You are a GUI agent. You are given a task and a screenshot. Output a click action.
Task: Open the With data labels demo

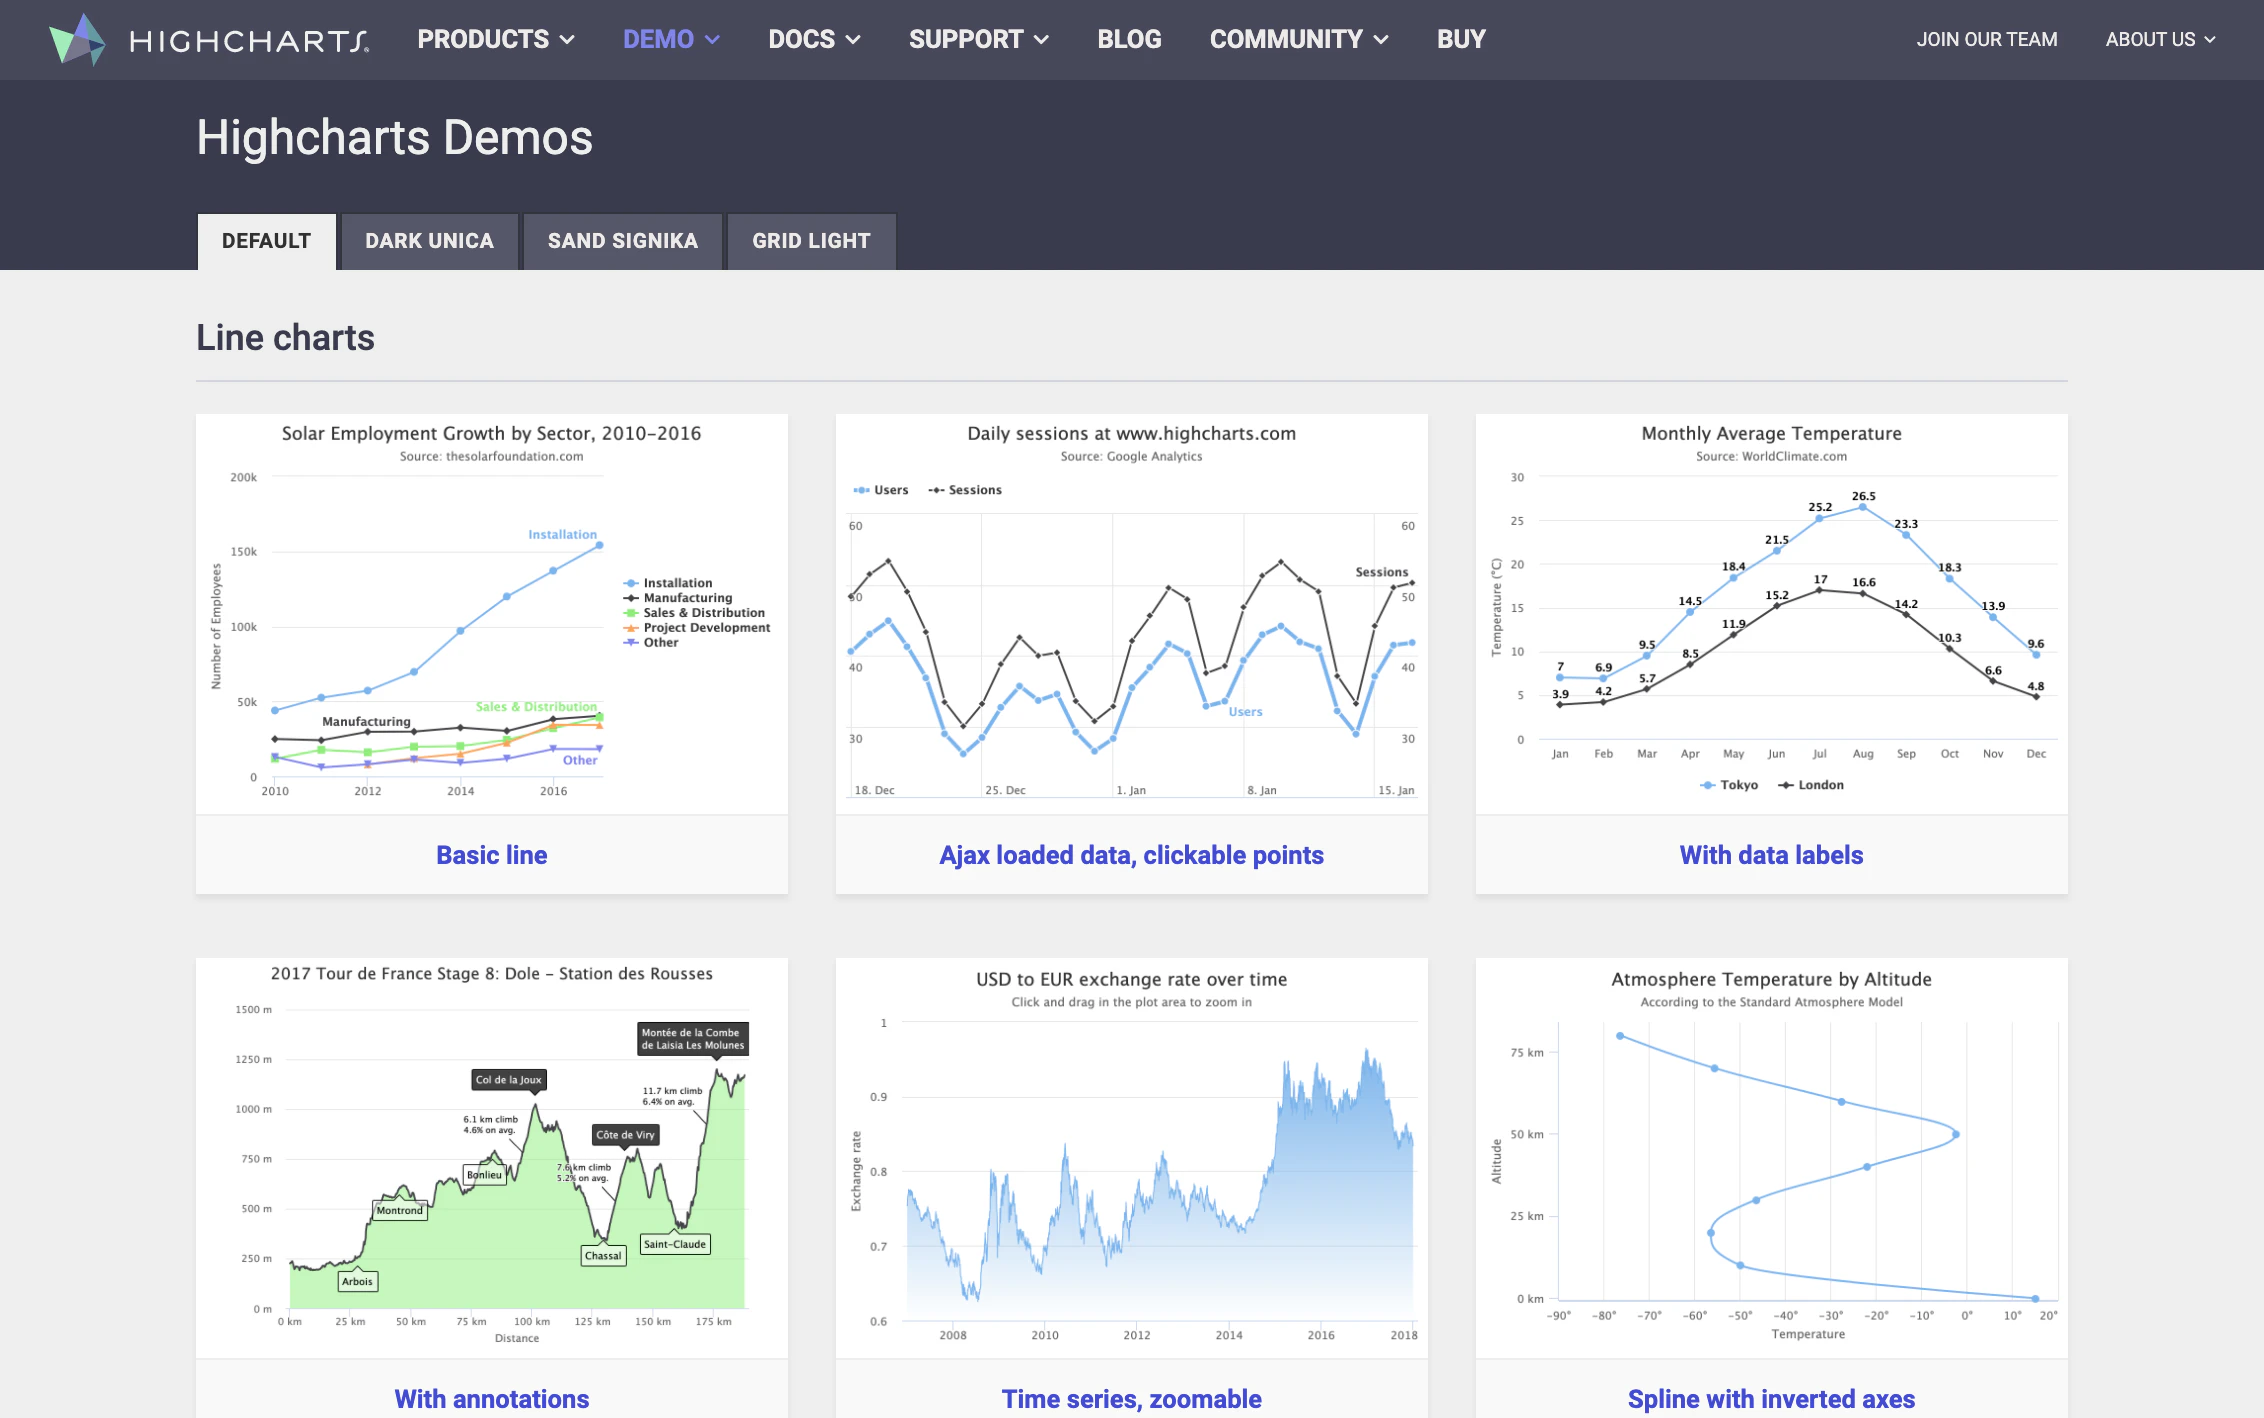(1771, 855)
